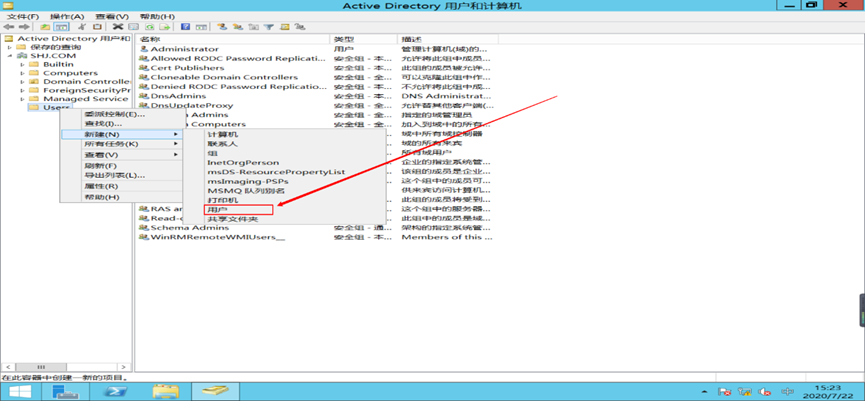Expand Managed Service tree node
This screenshot has width=865, height=401.
[22, 99]
